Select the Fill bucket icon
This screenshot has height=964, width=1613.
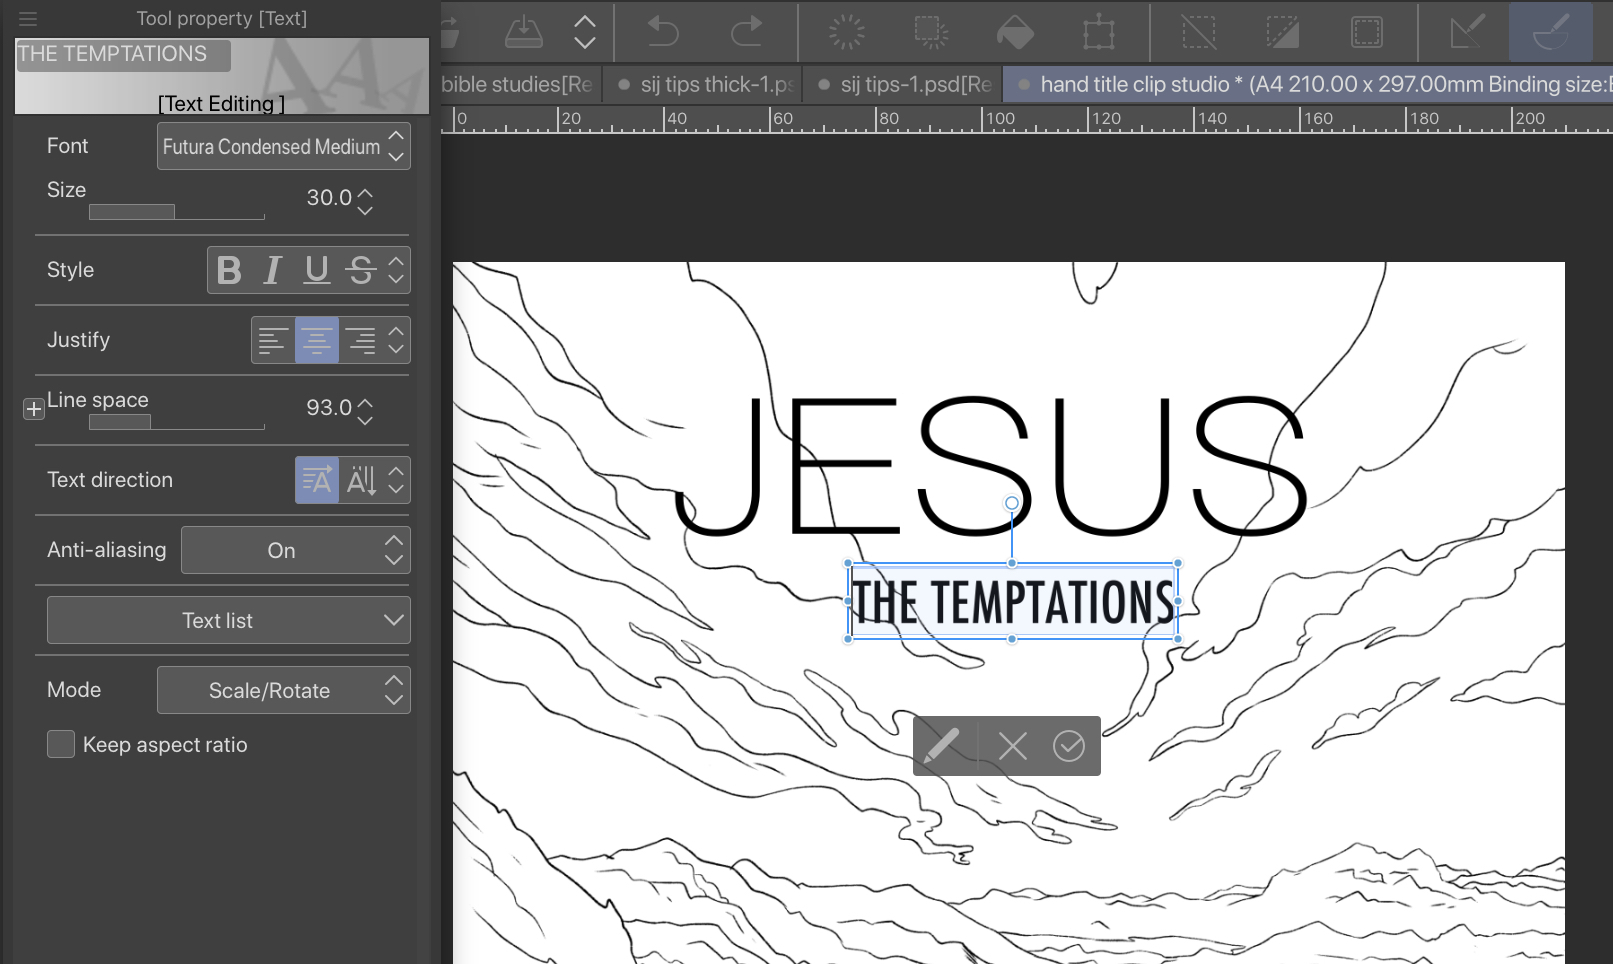tap(1015, 33)
